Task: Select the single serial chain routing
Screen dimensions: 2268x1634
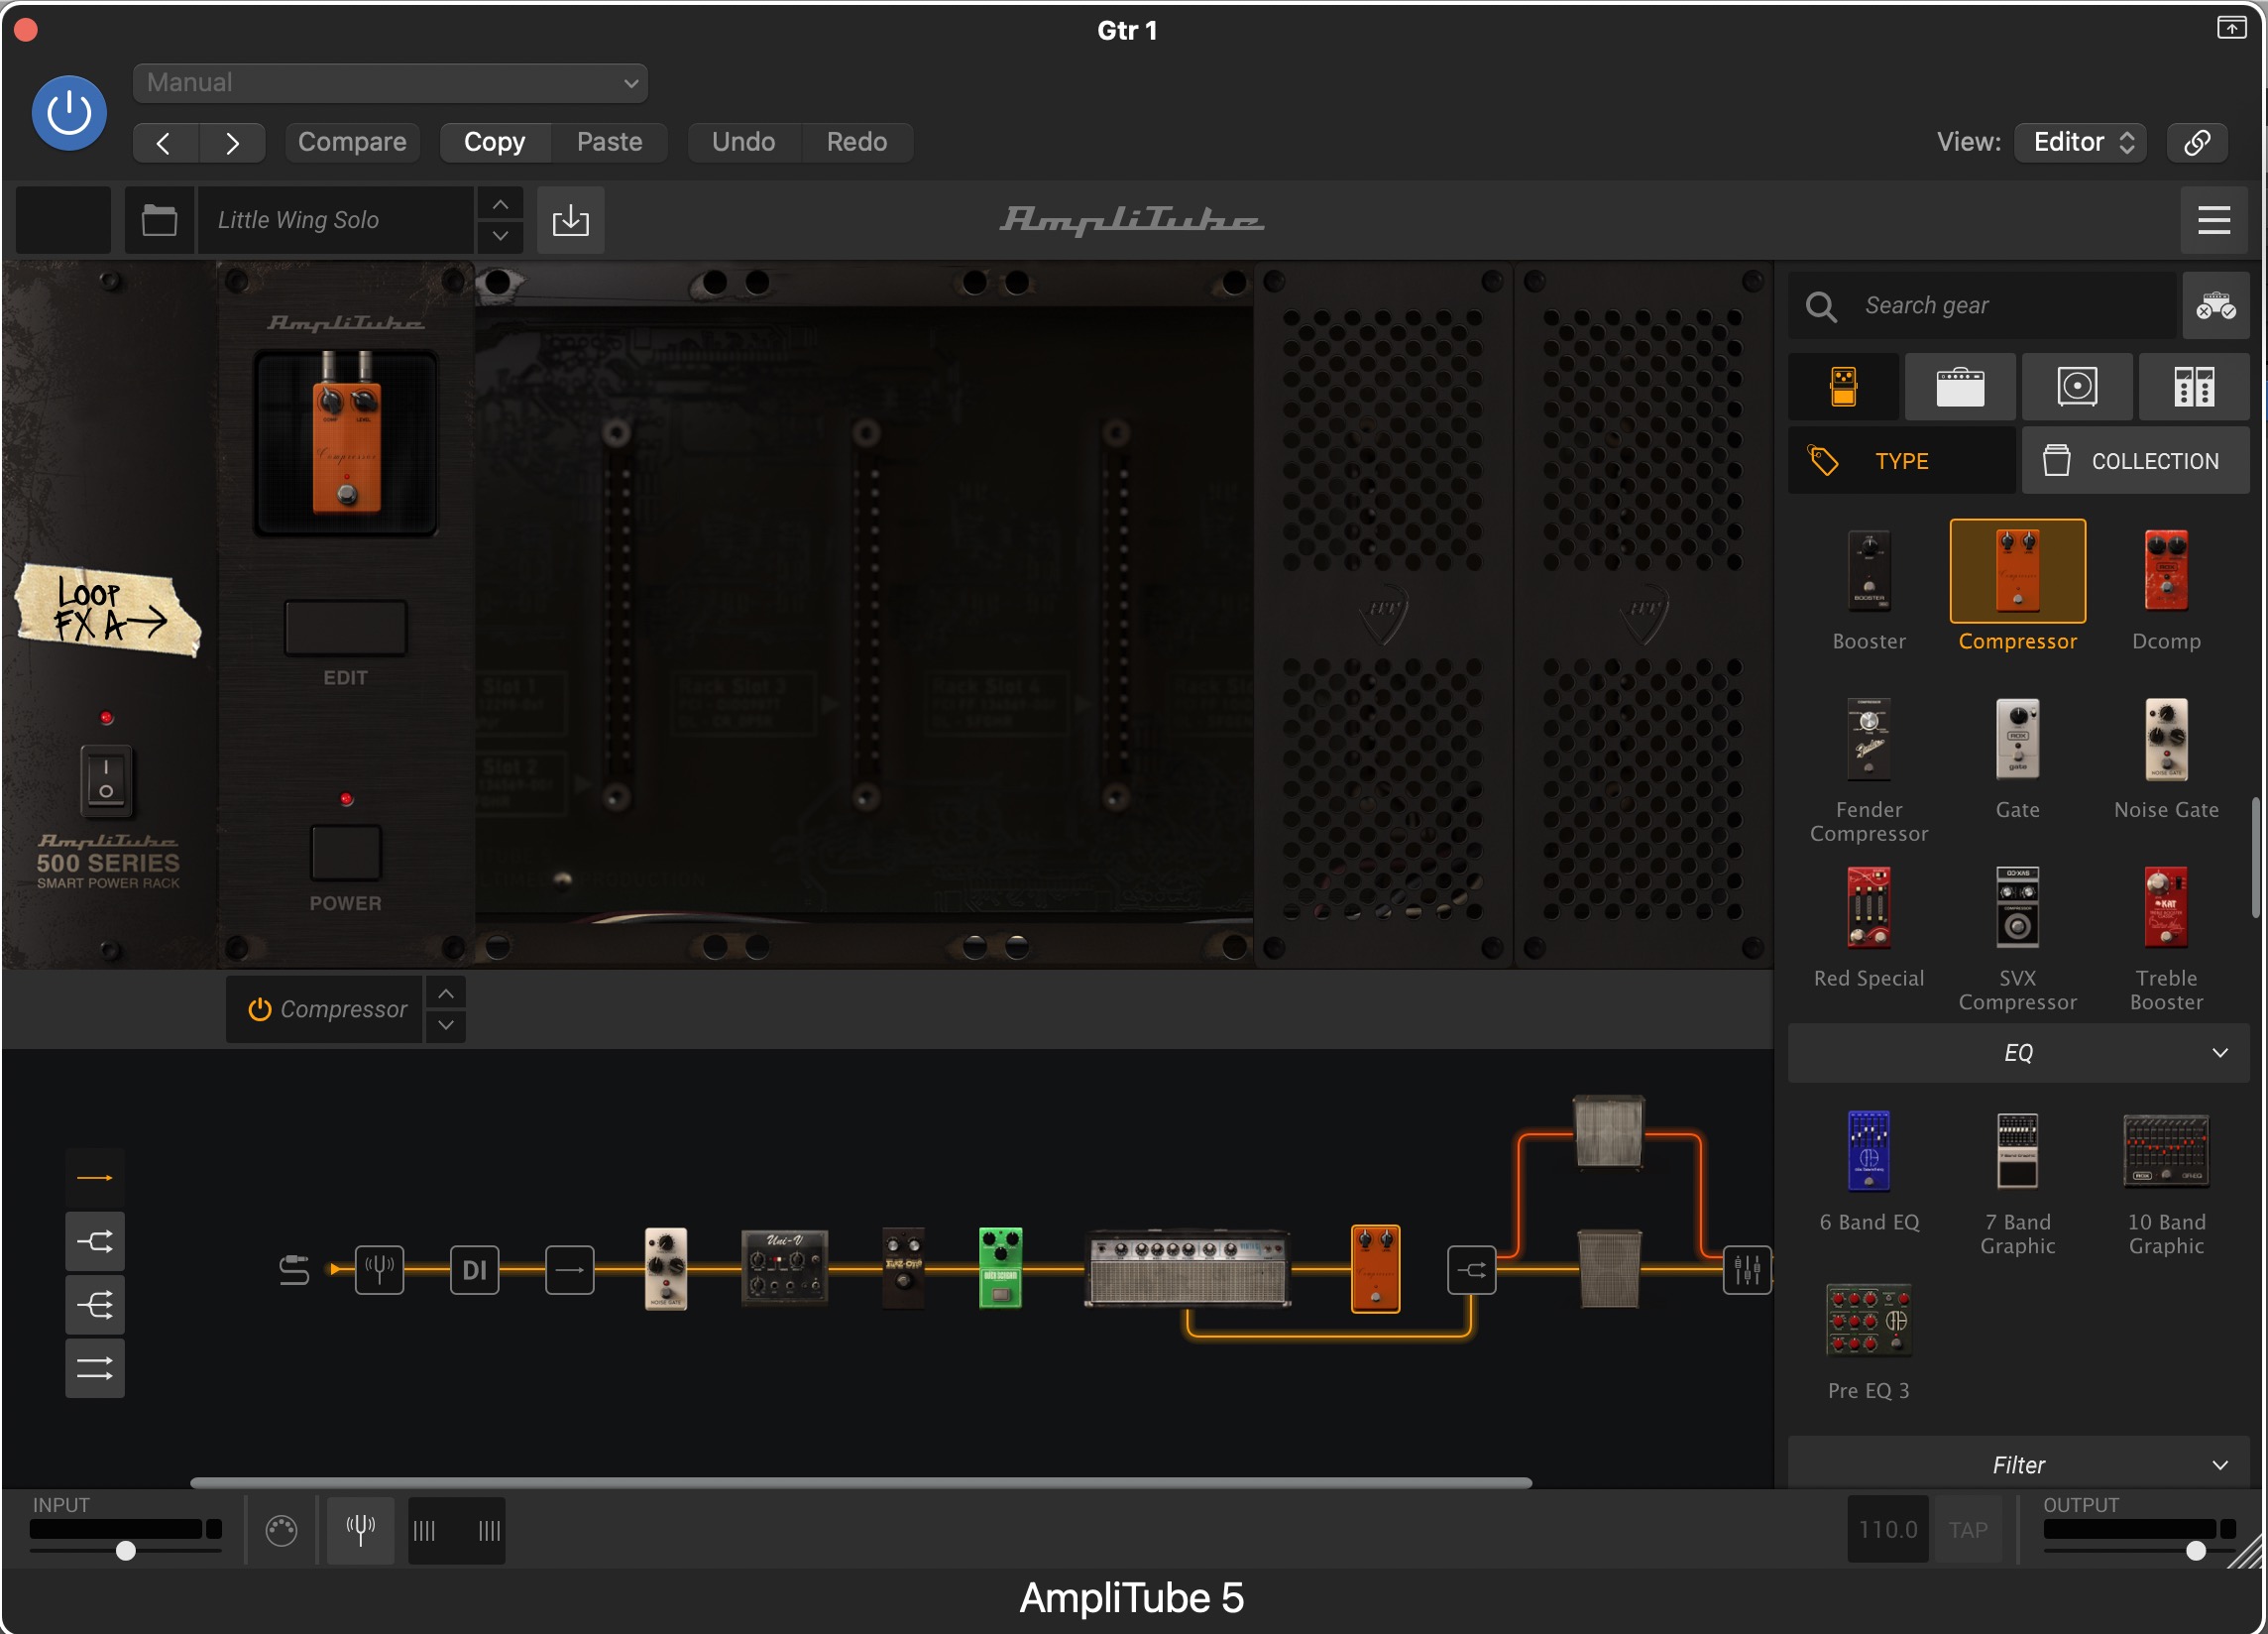Action: coord(95,1178)
